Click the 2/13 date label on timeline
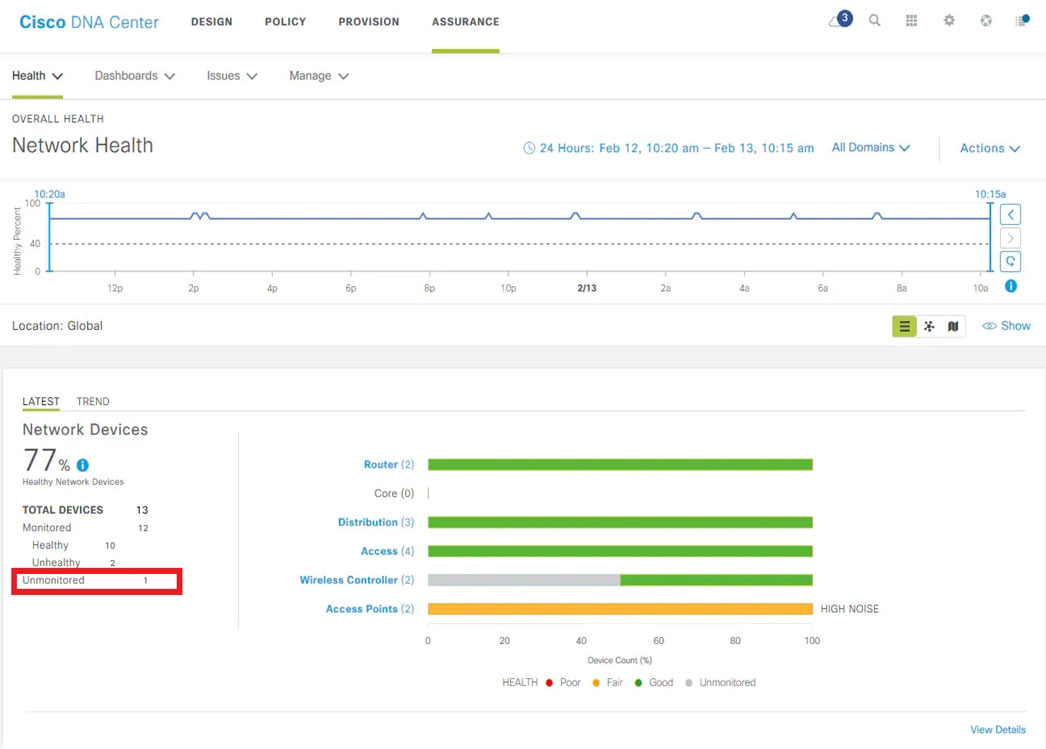Viewport: 1046px width, 749px height. [587, 288]
